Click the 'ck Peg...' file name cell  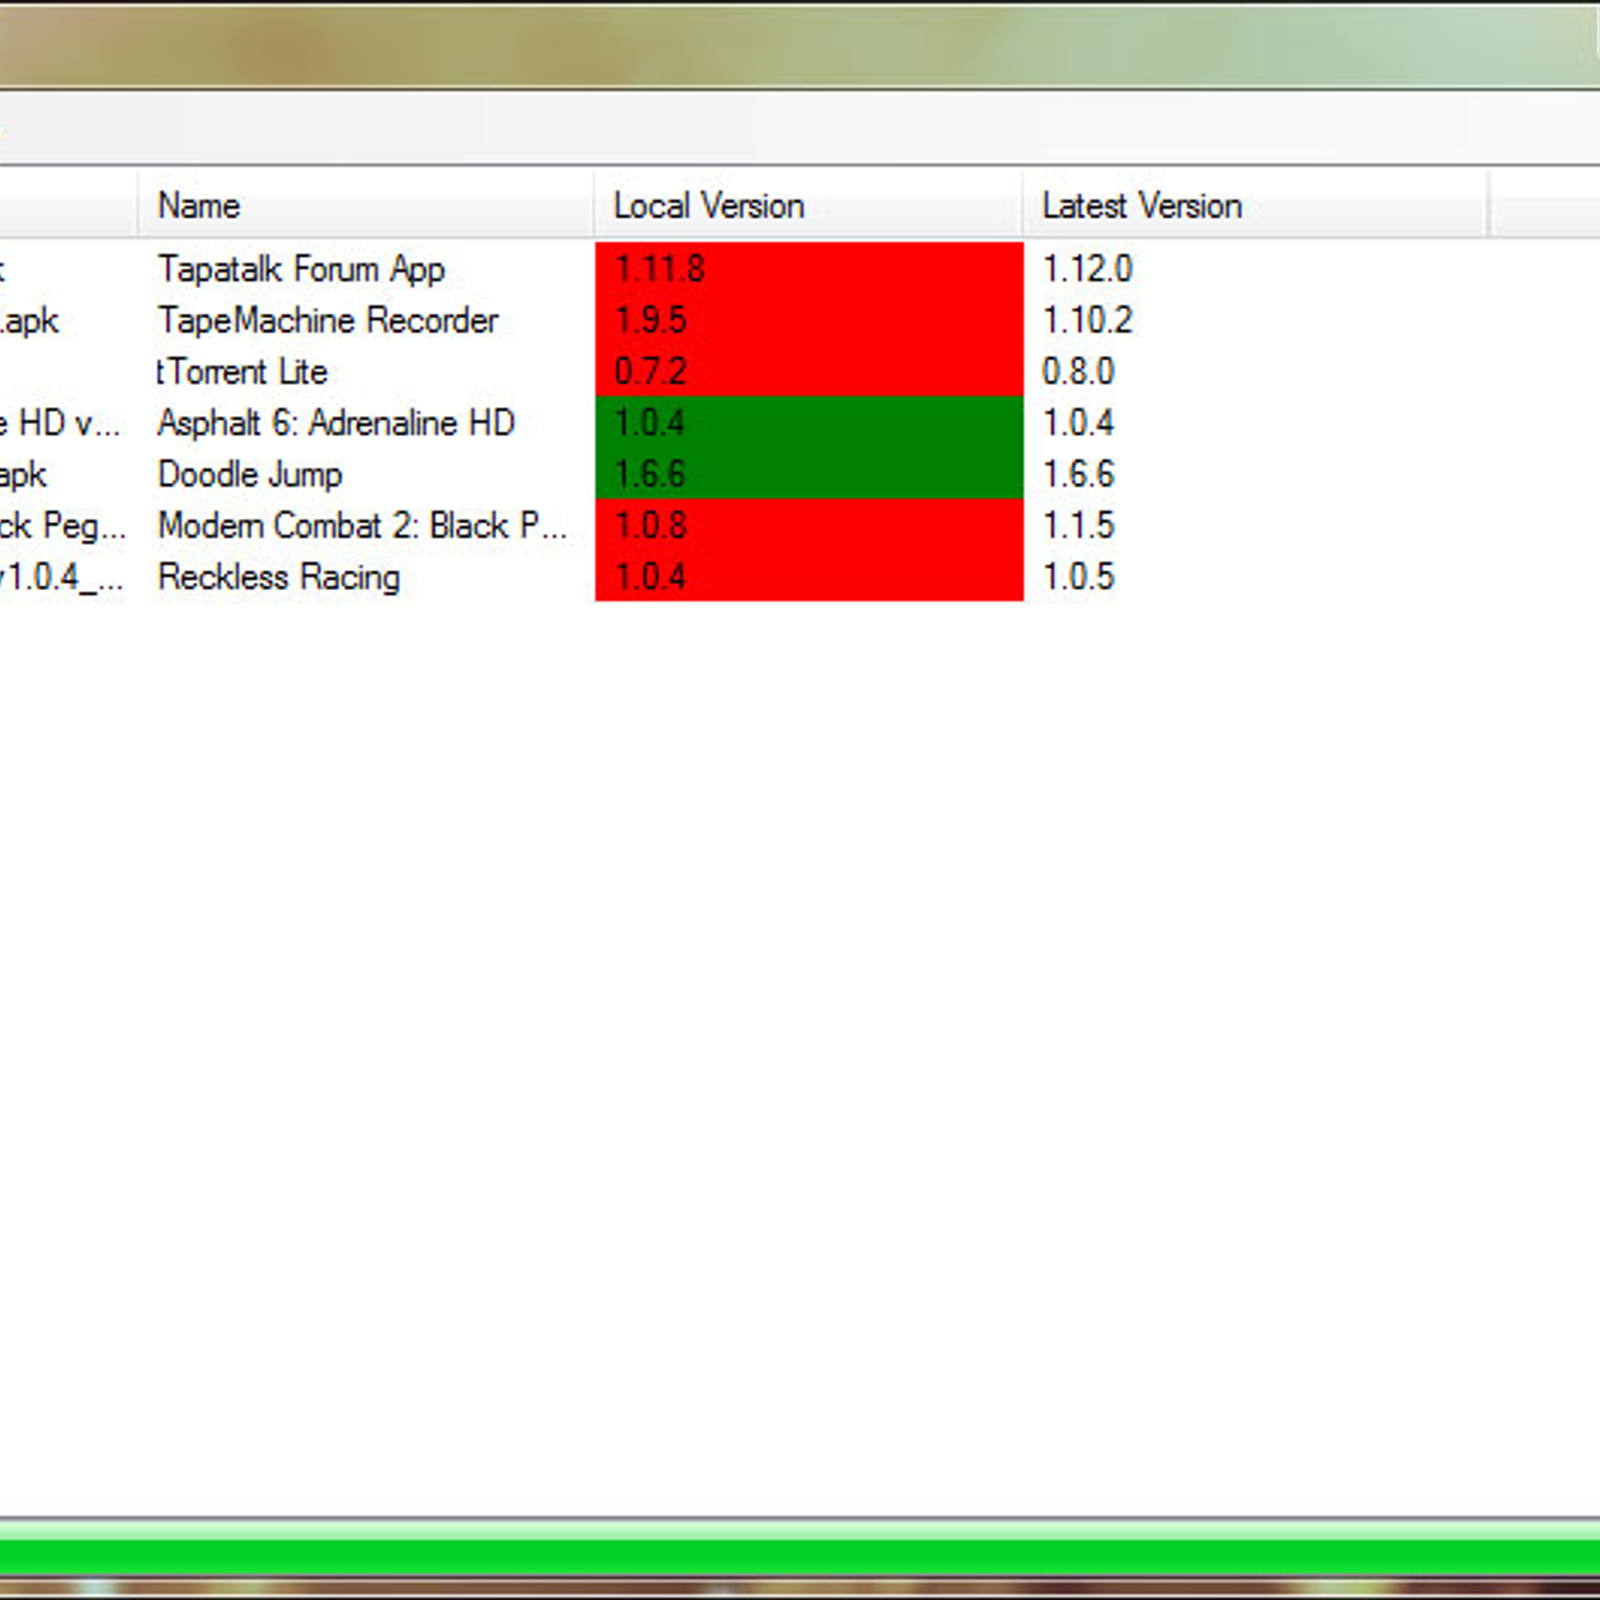[63, 525]
